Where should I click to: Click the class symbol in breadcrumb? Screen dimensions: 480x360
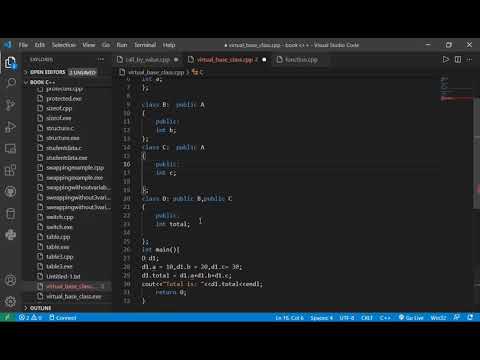click(198, 72)
